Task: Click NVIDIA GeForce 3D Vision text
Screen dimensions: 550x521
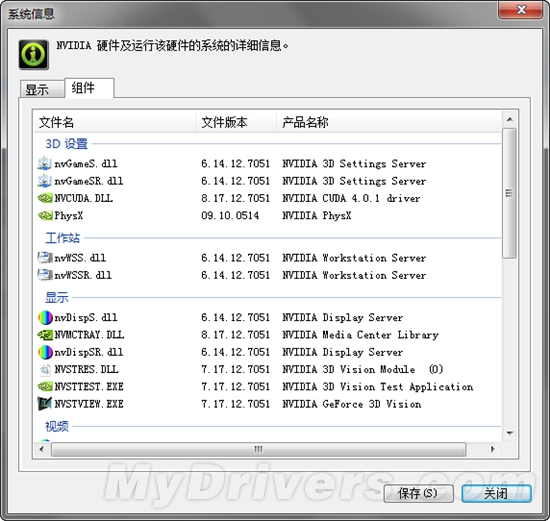Action: pyautogui.click(x=352, y=404)
